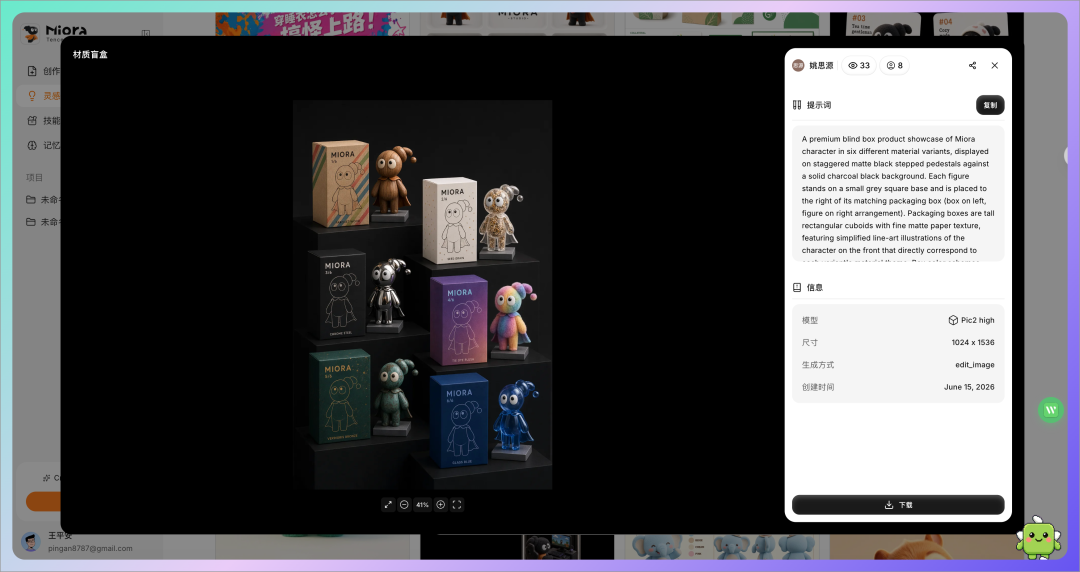
Task: Click the email pingan8787@gmail.com
Action: coord(90,549)
